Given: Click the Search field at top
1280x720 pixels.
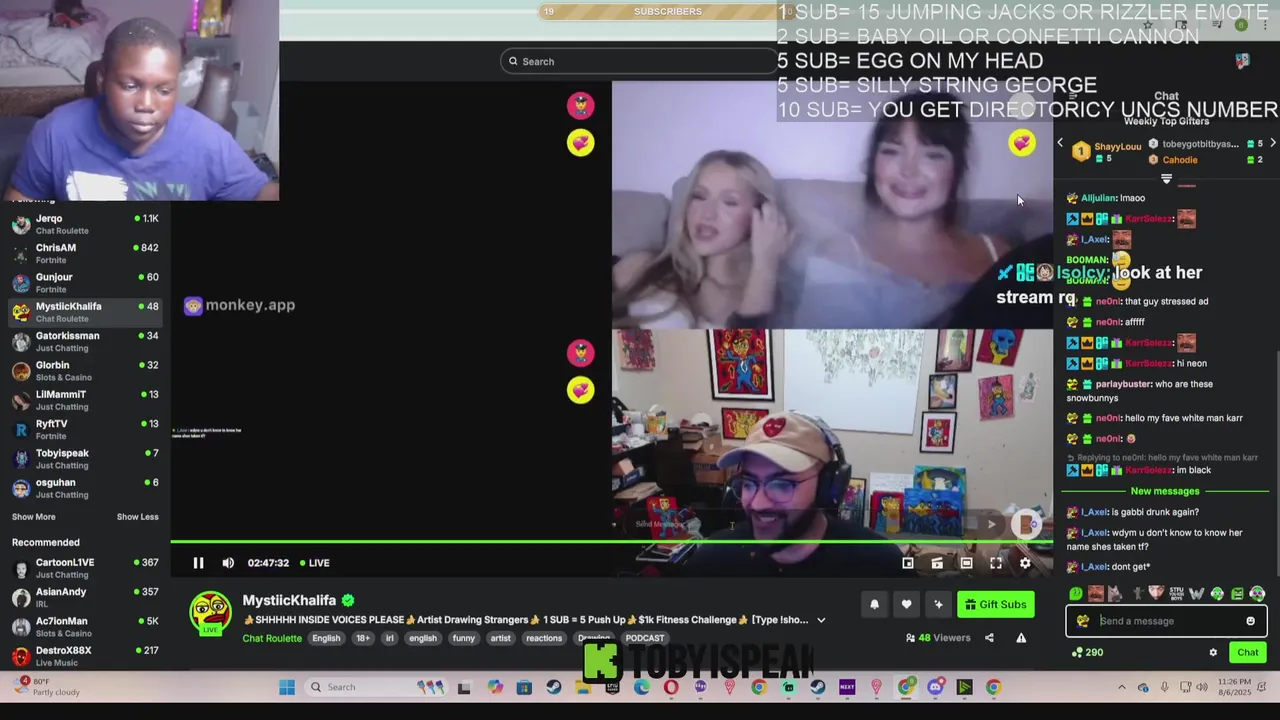Looking at the screenshot, I should (640, 61).
